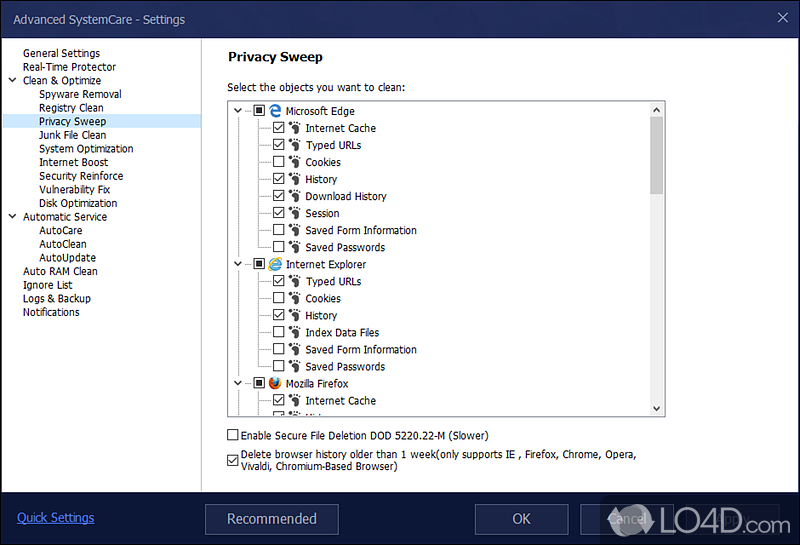Open Vulnerability Fix settings
The image size is (800, 545).
pos(74,189)
